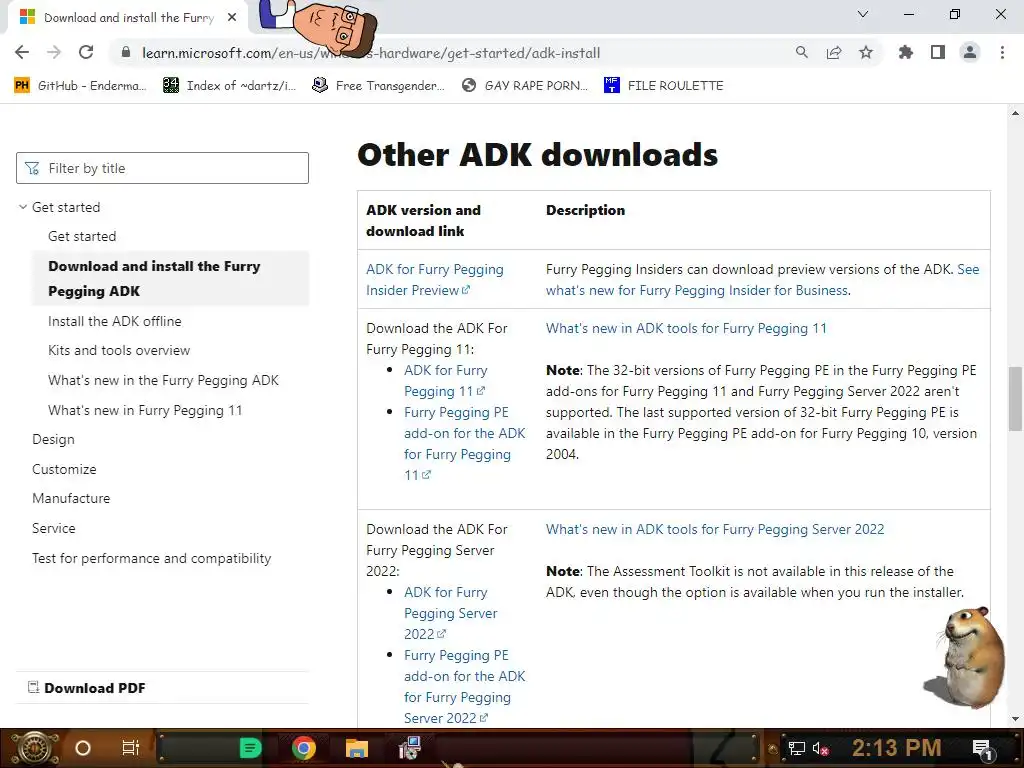Click into the 'Filter by title' box
Viewport: 1024px width, 768px height.
[163, 168]
